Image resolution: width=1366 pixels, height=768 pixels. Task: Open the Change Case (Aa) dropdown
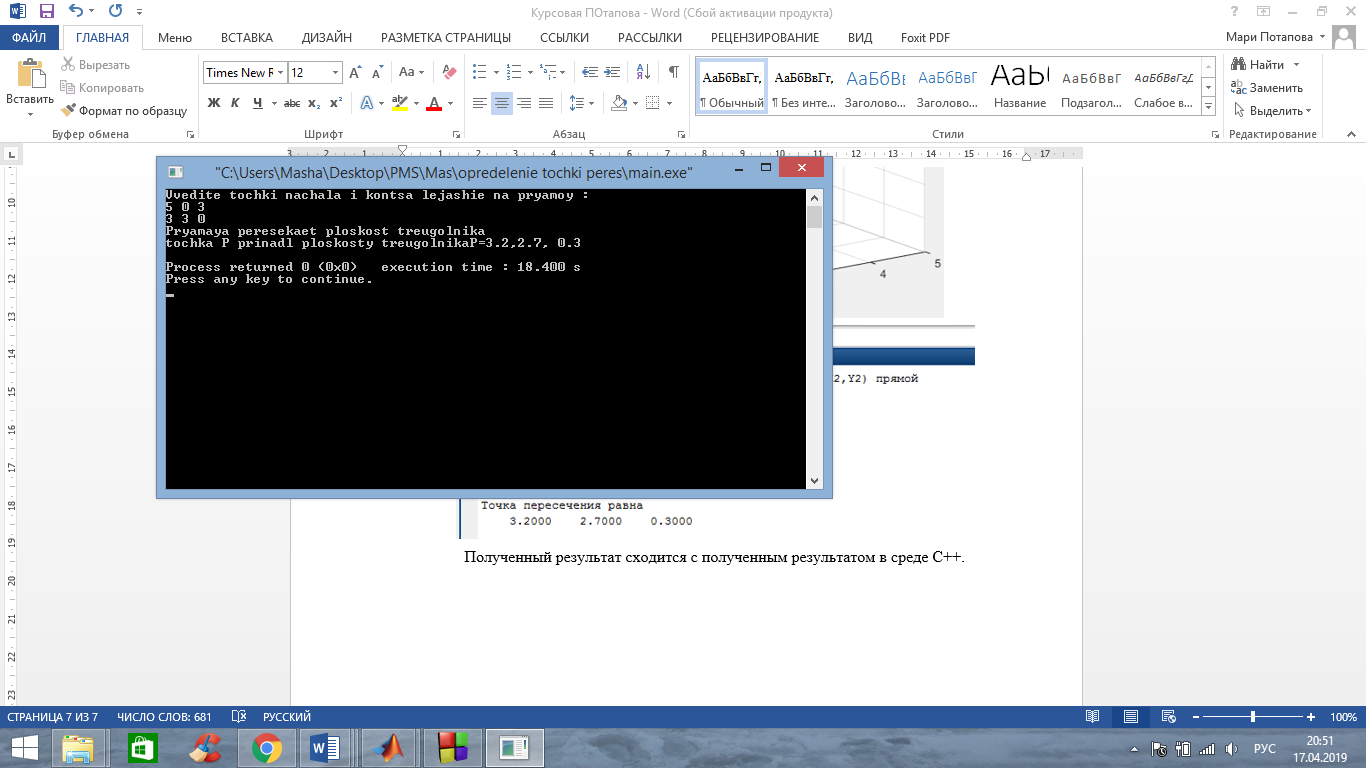412,73
